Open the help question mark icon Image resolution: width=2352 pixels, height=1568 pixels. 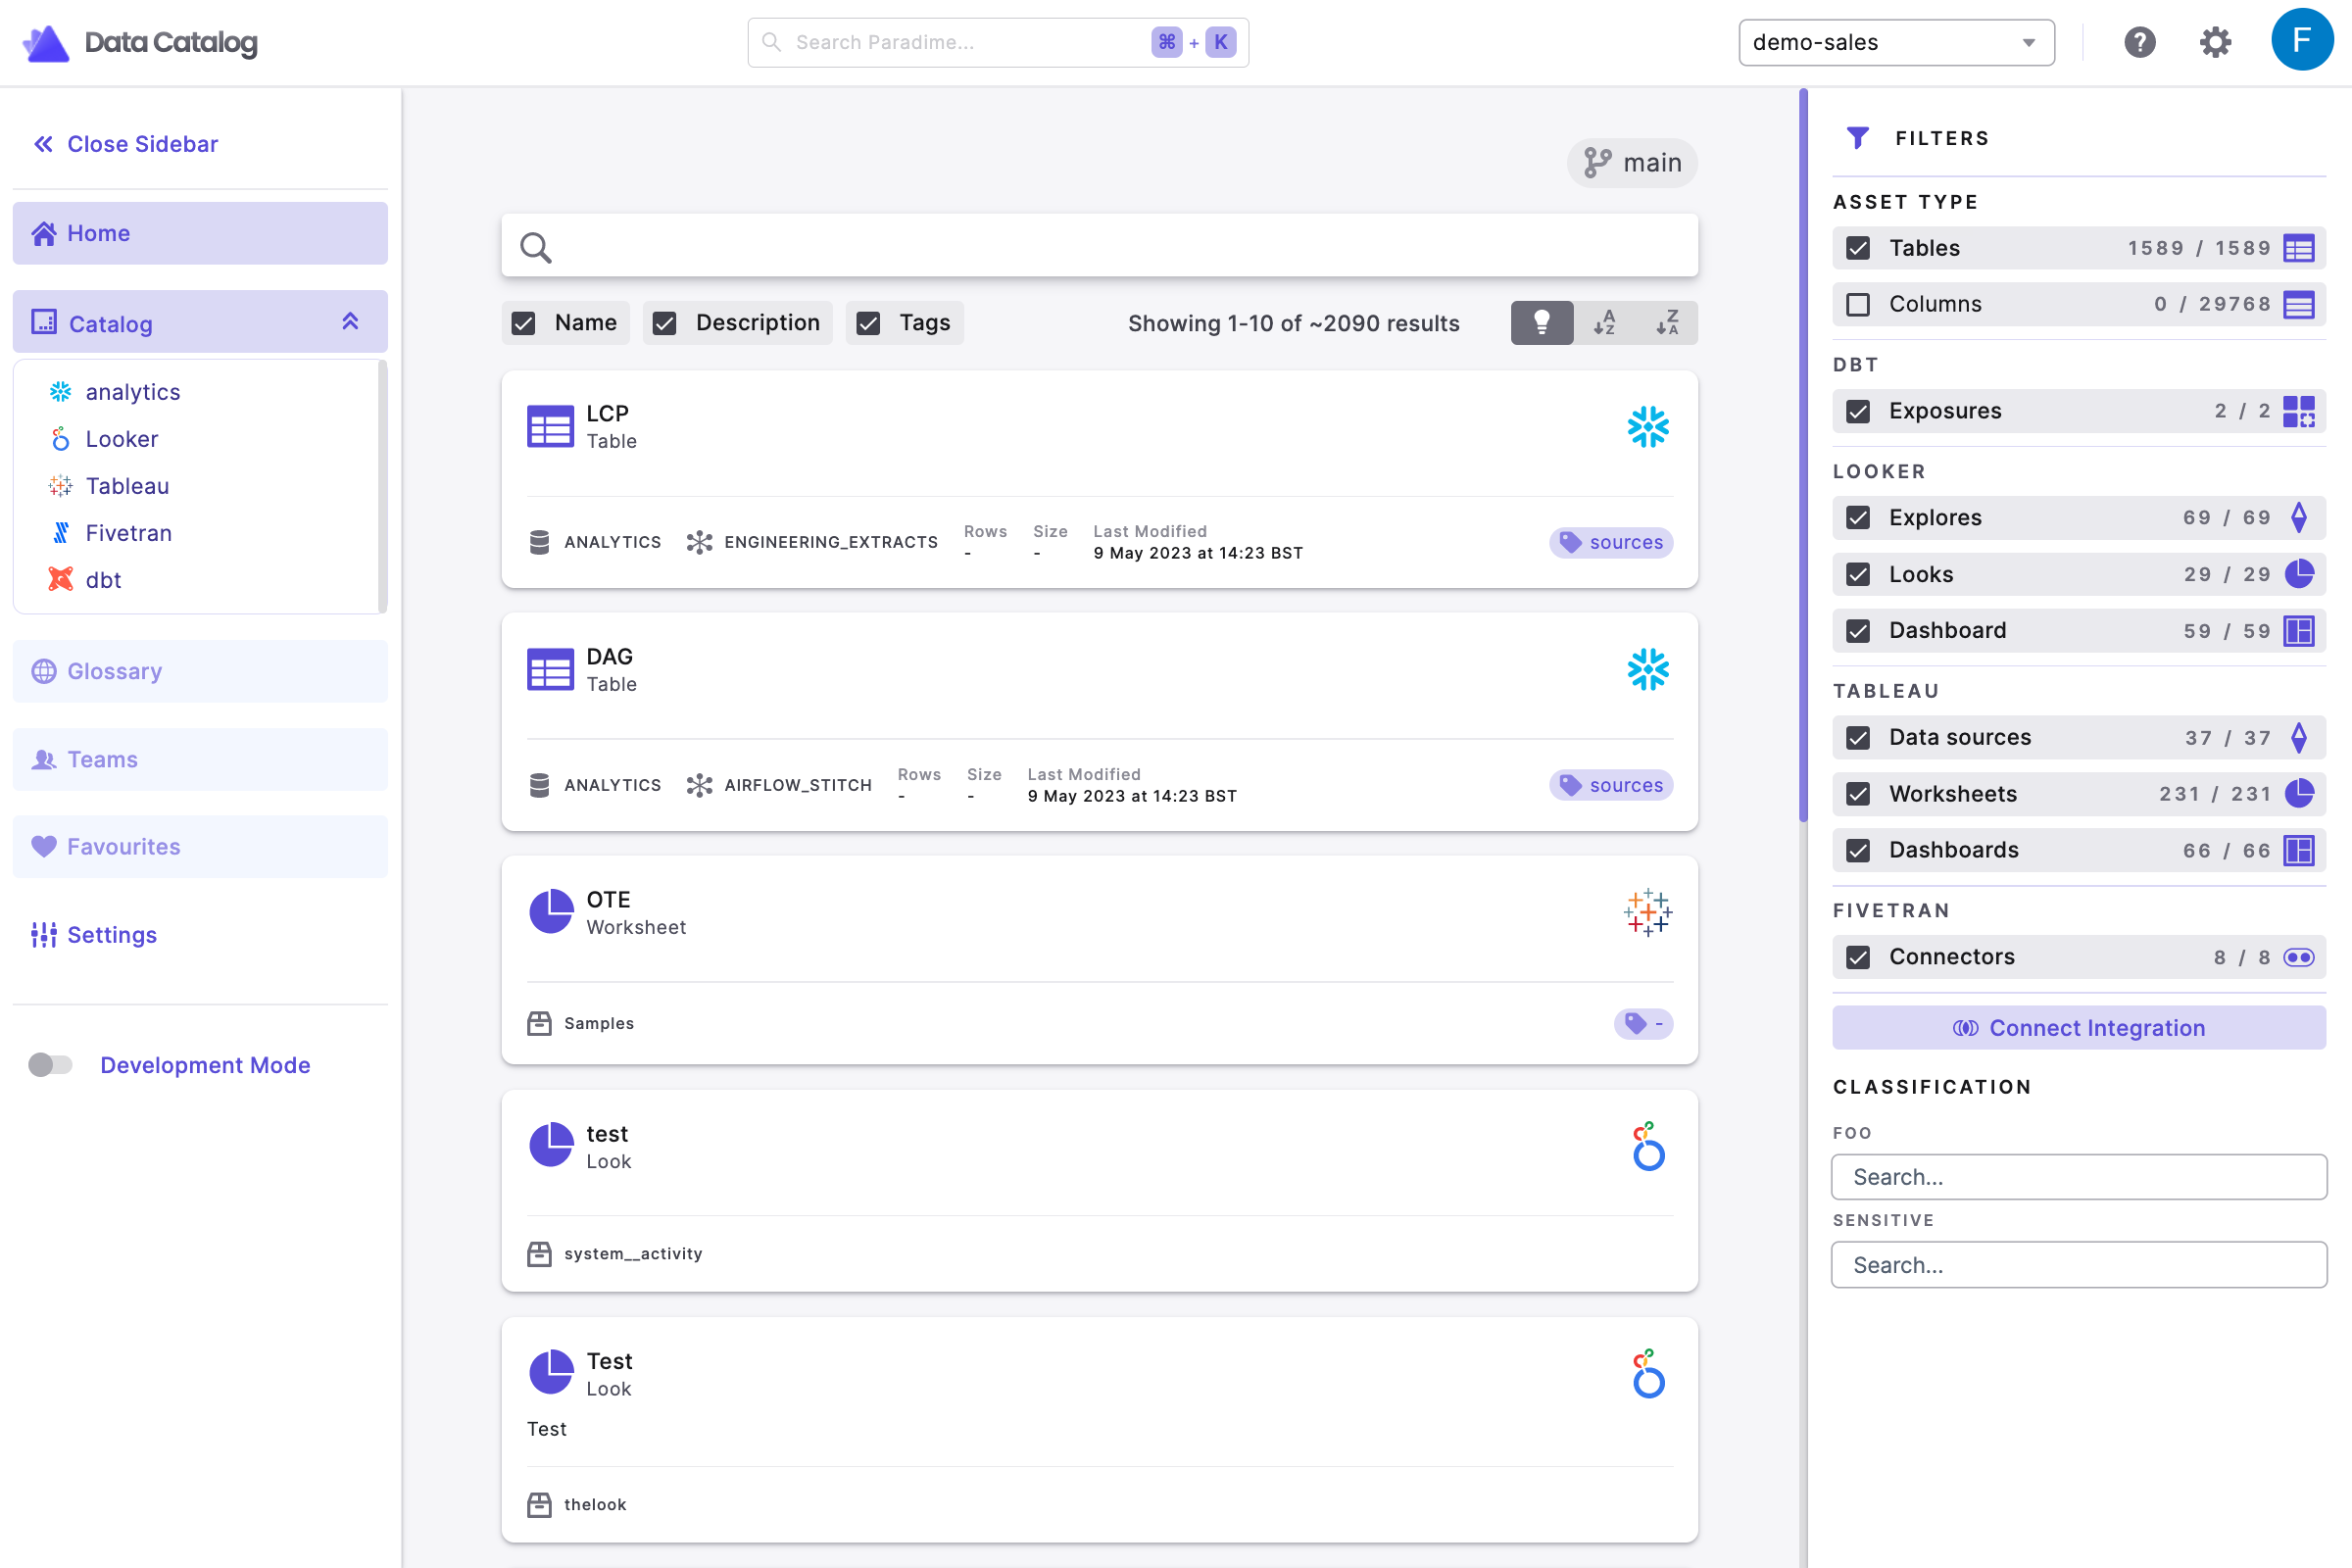click(x=2139, y=42)
